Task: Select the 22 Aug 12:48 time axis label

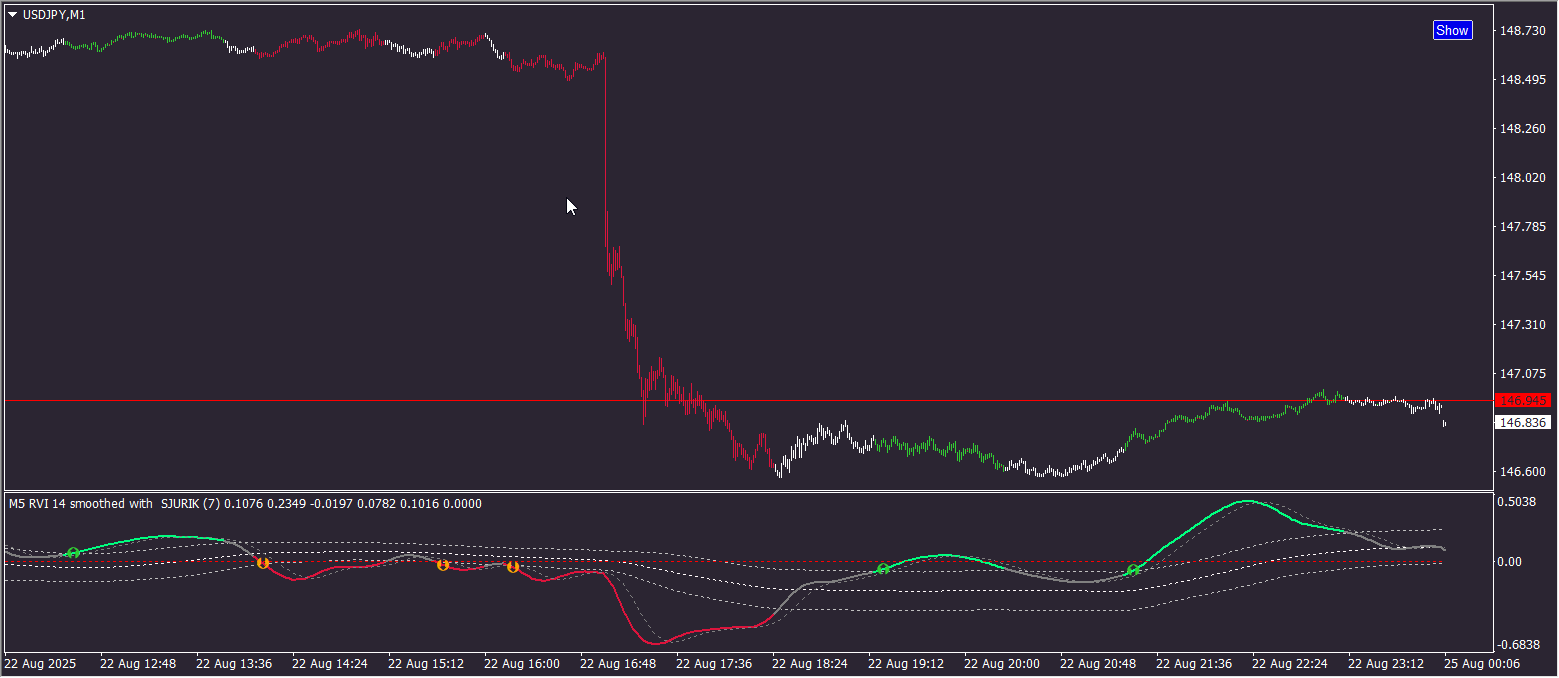Action: pos(138,663)
